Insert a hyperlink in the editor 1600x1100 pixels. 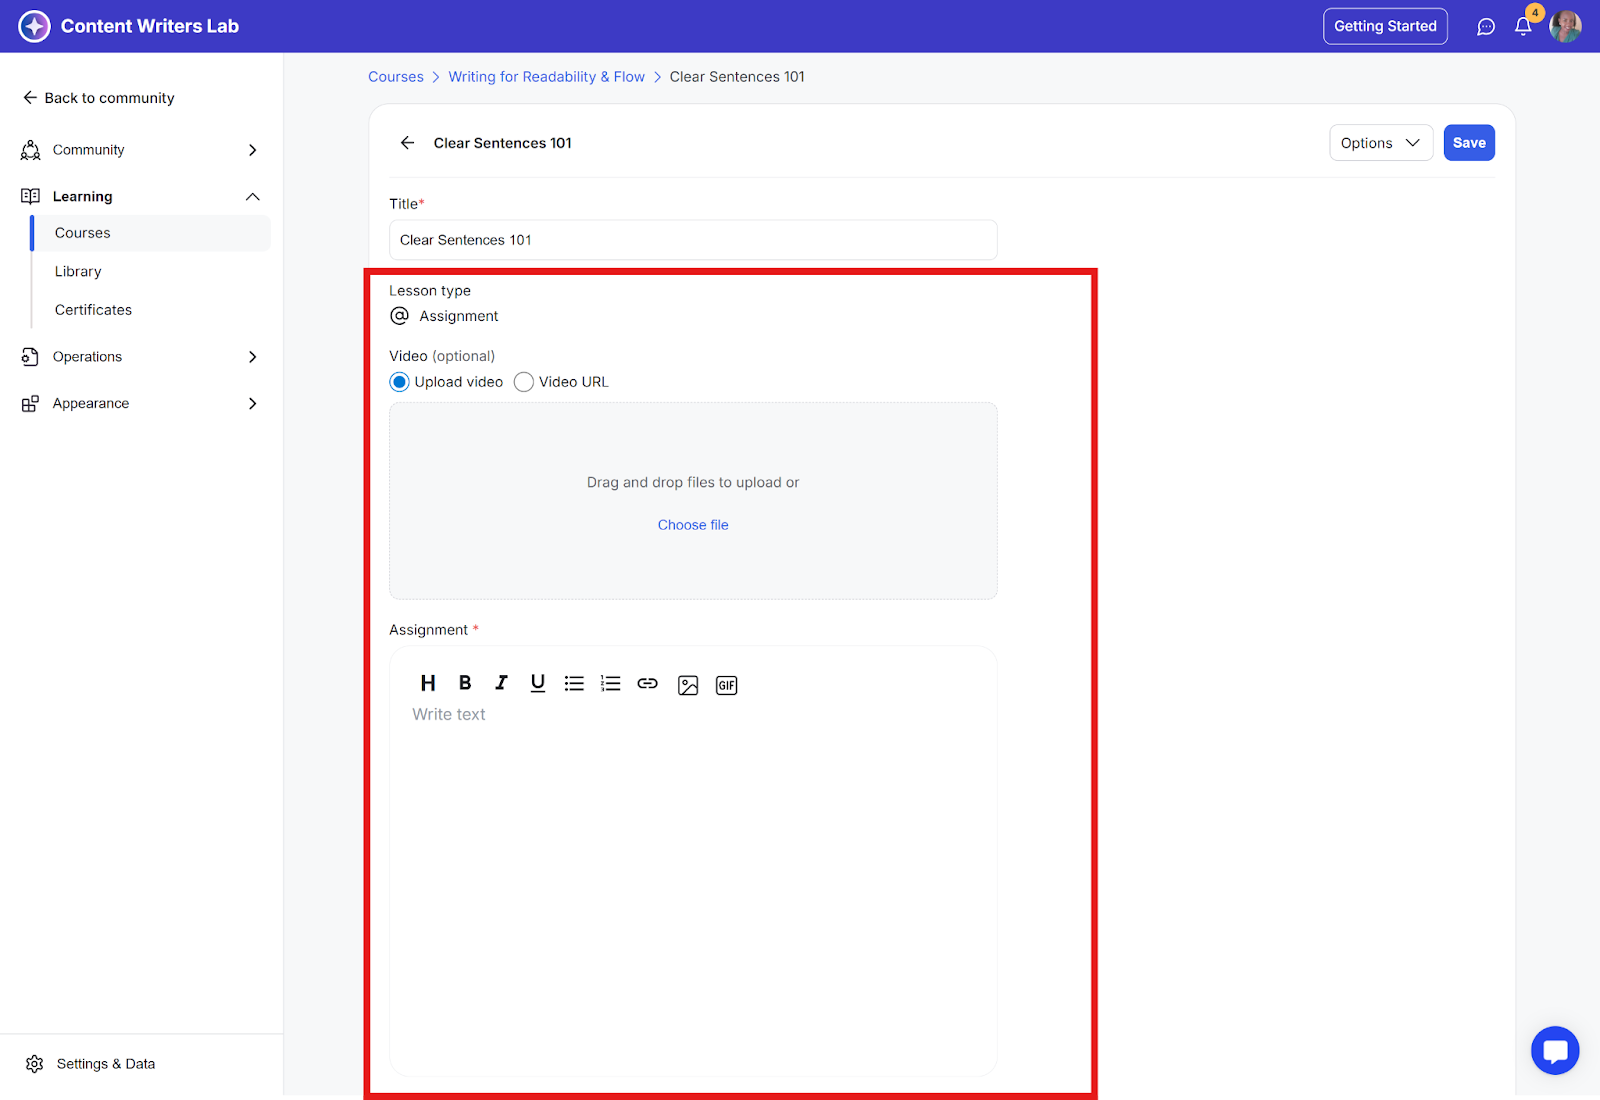(648, 684)
